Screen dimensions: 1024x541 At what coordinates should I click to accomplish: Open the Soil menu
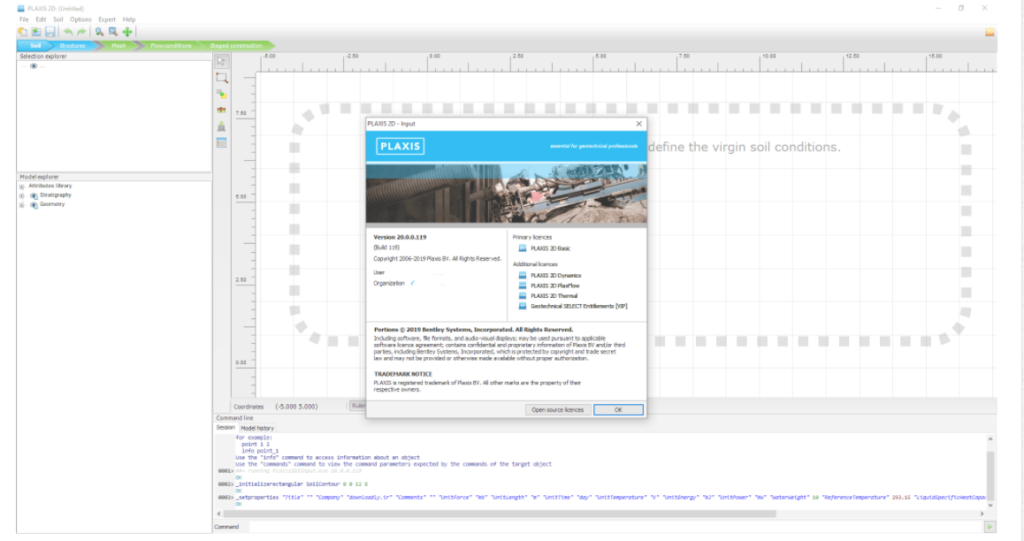click(x=58, y=20)
